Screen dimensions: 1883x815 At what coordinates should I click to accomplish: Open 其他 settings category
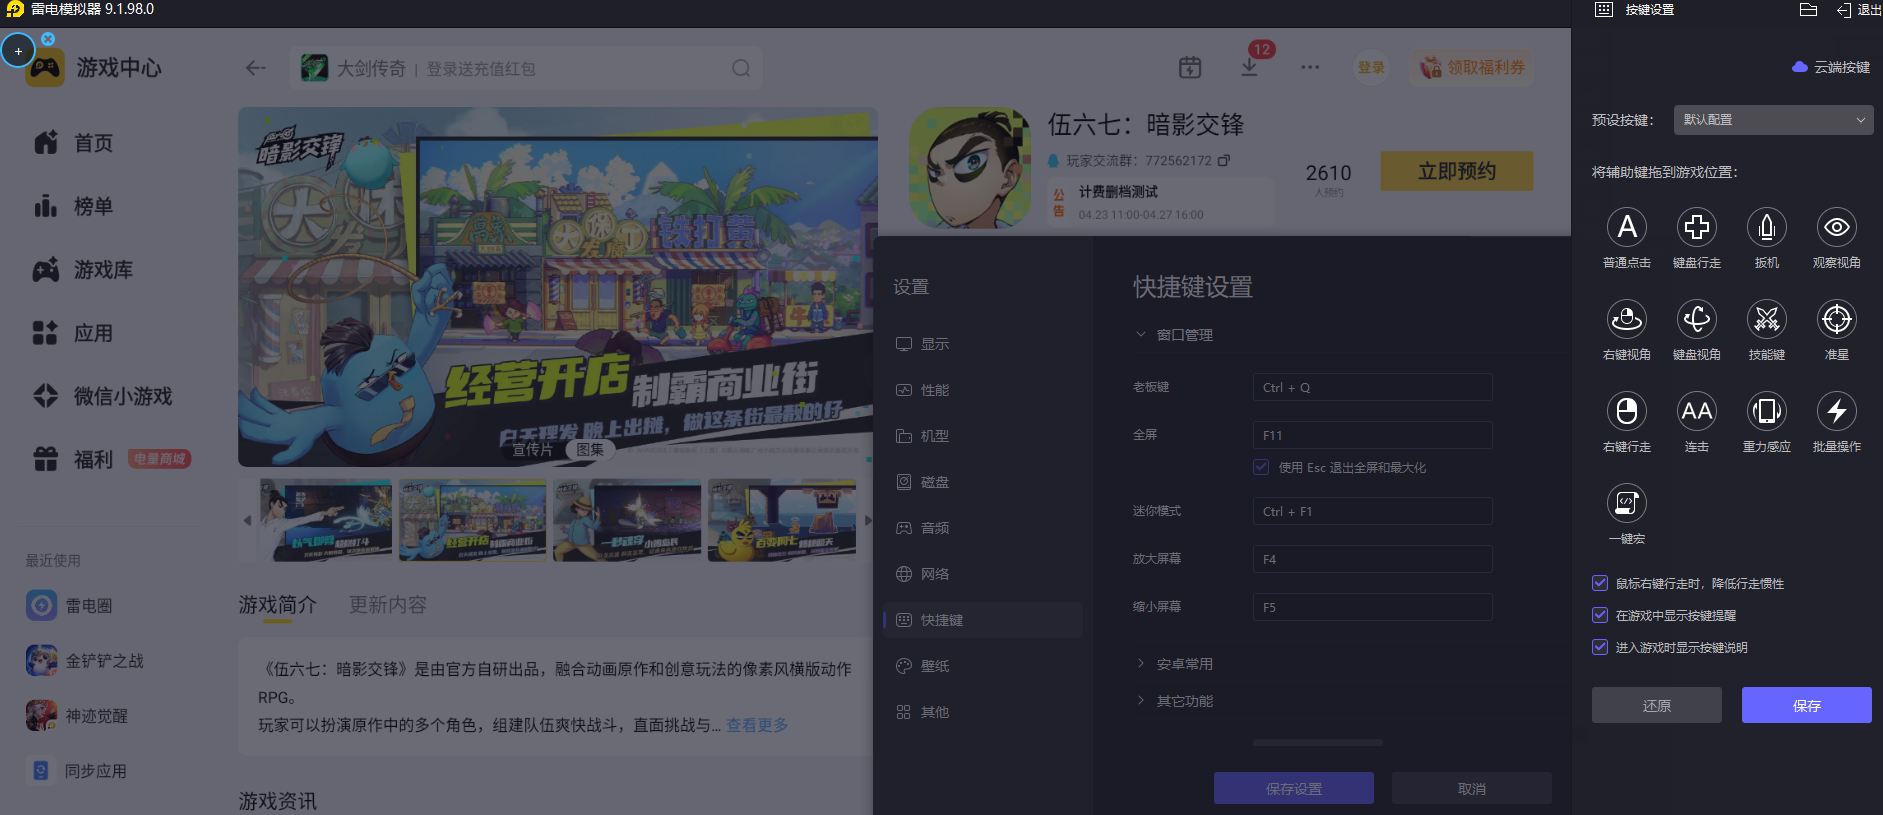coord(982,712)
